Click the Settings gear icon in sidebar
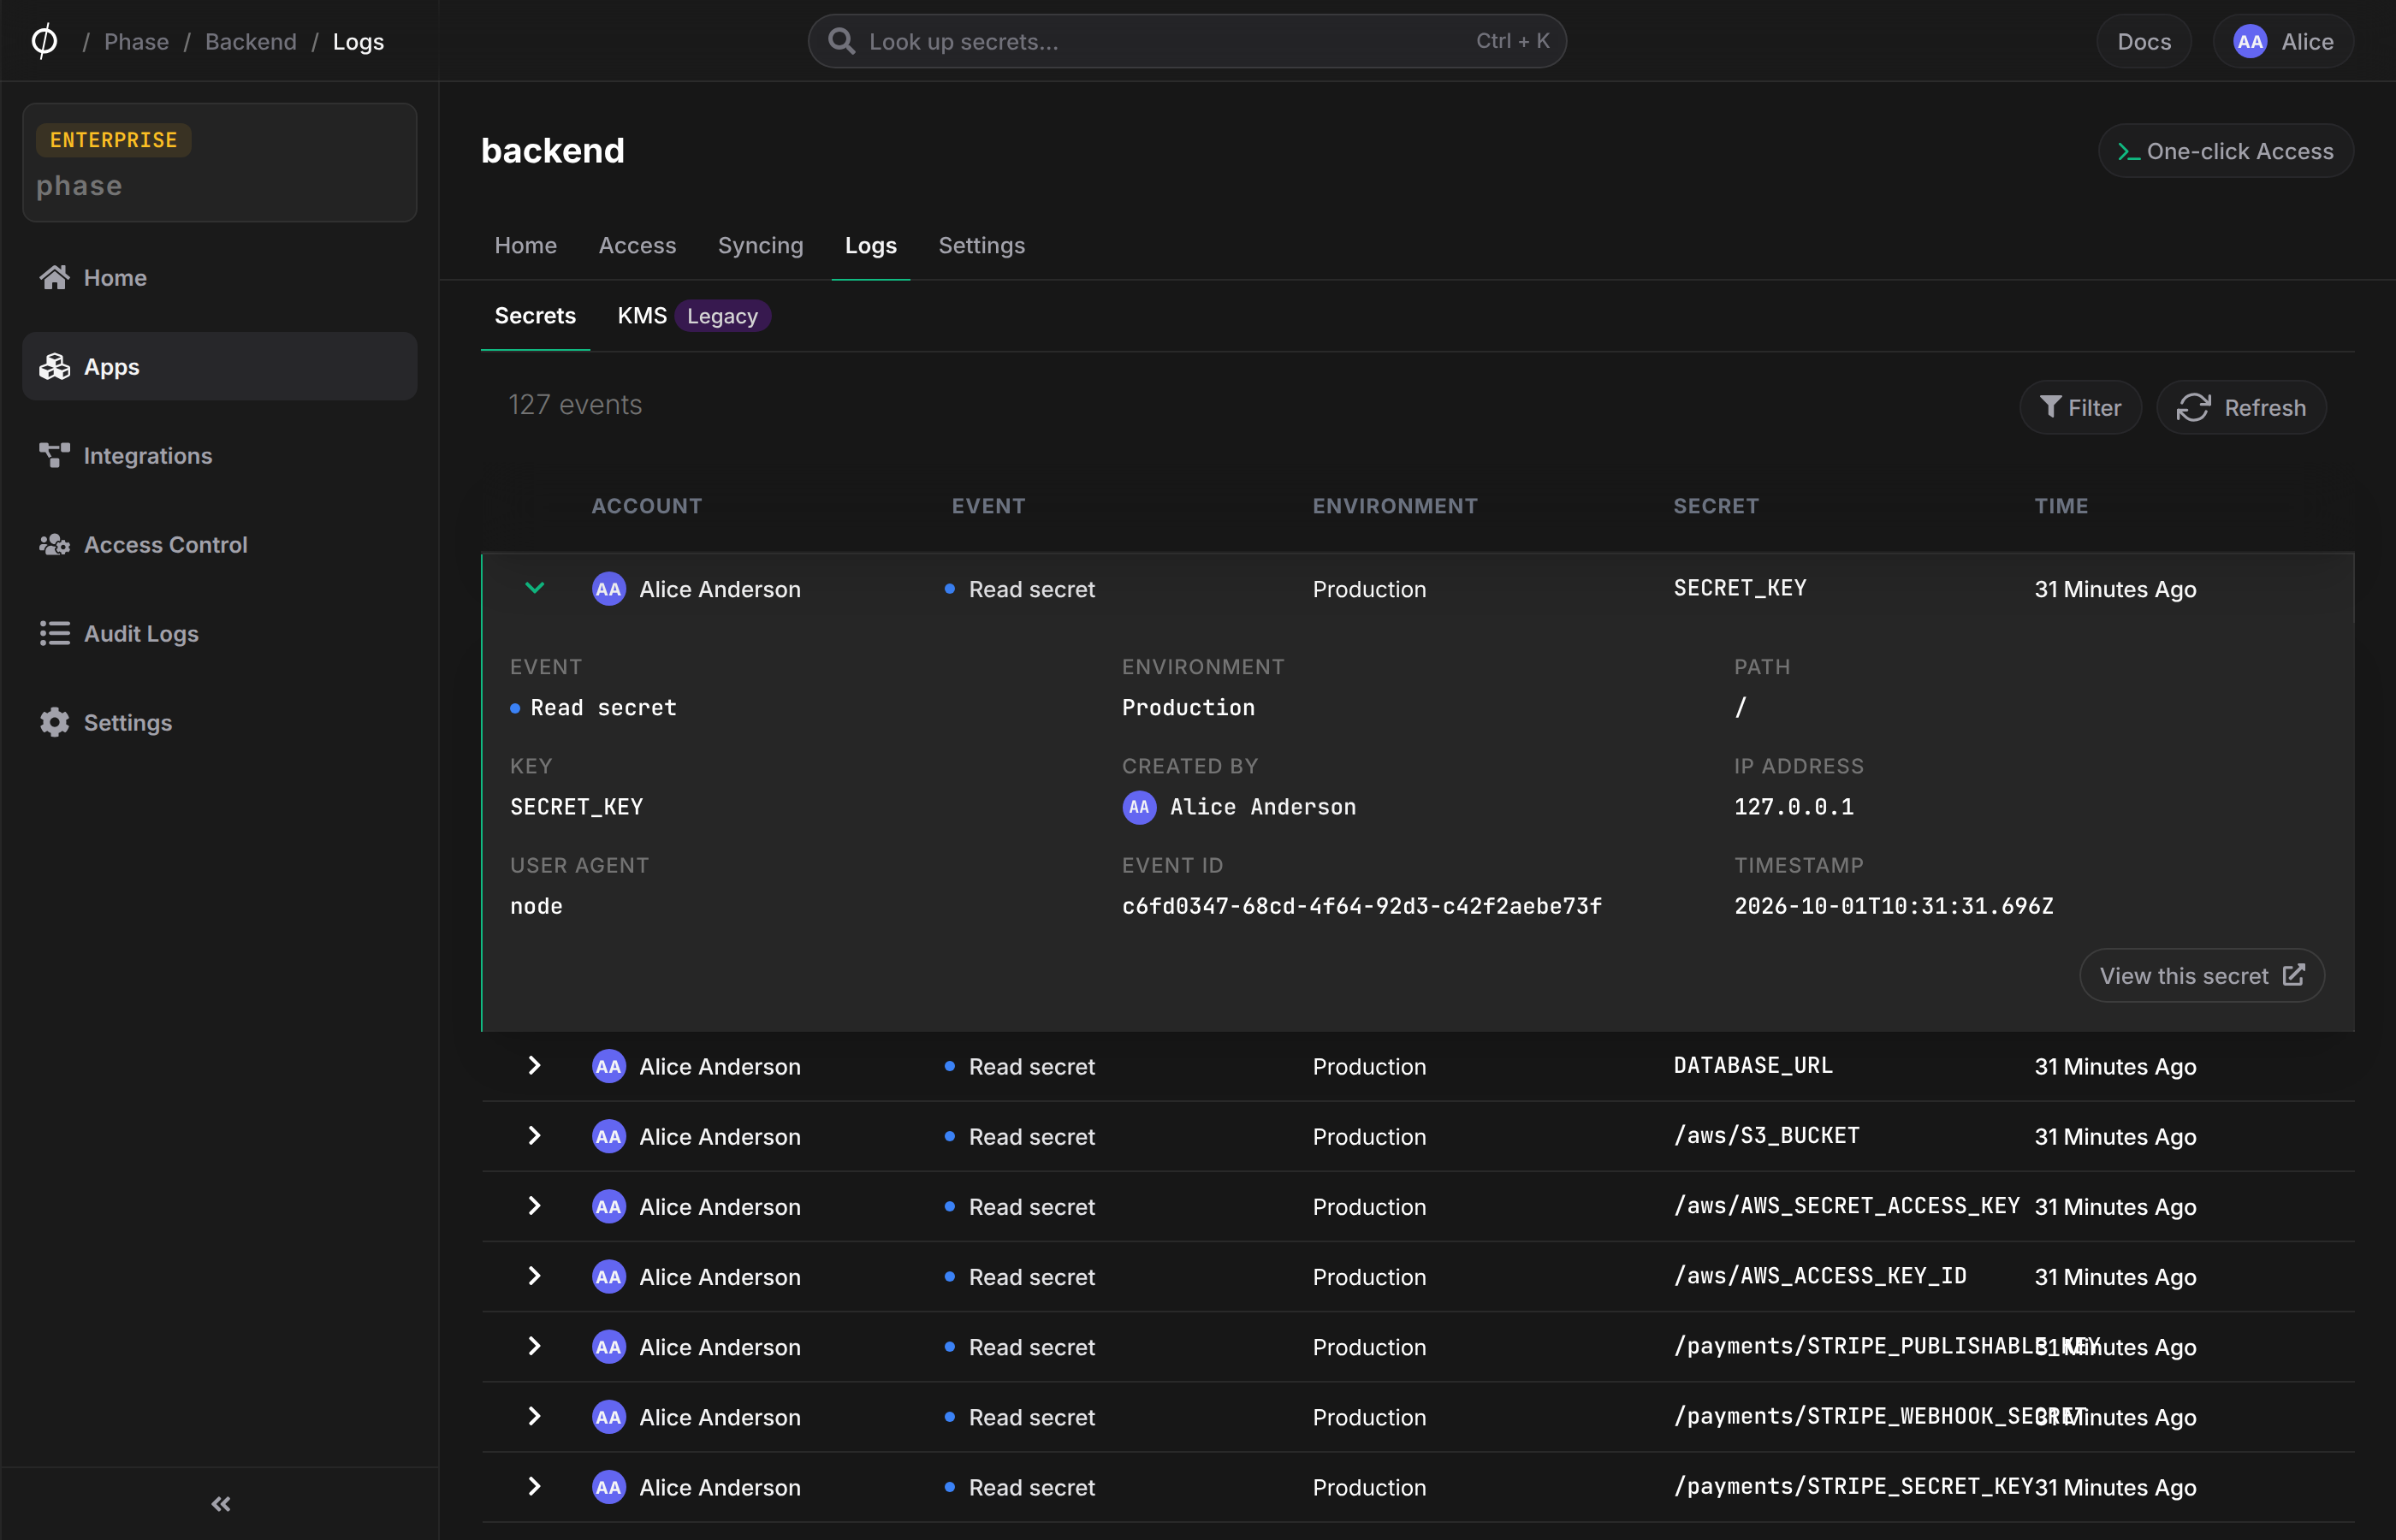This screenshot has height=1540, width=2396. [54, 722]
